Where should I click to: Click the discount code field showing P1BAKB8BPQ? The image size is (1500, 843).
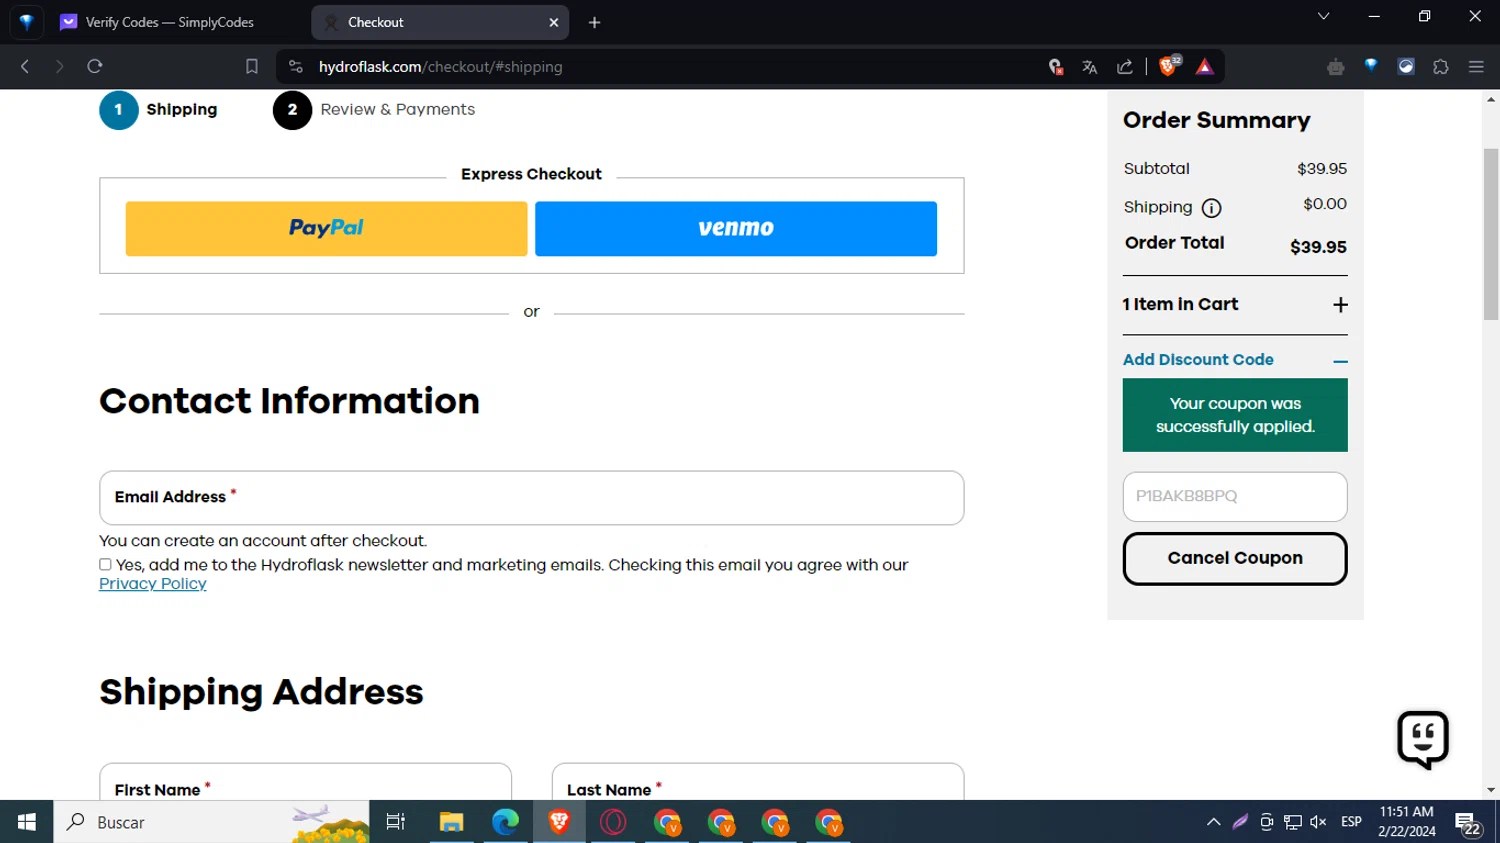pos(1235,496)
